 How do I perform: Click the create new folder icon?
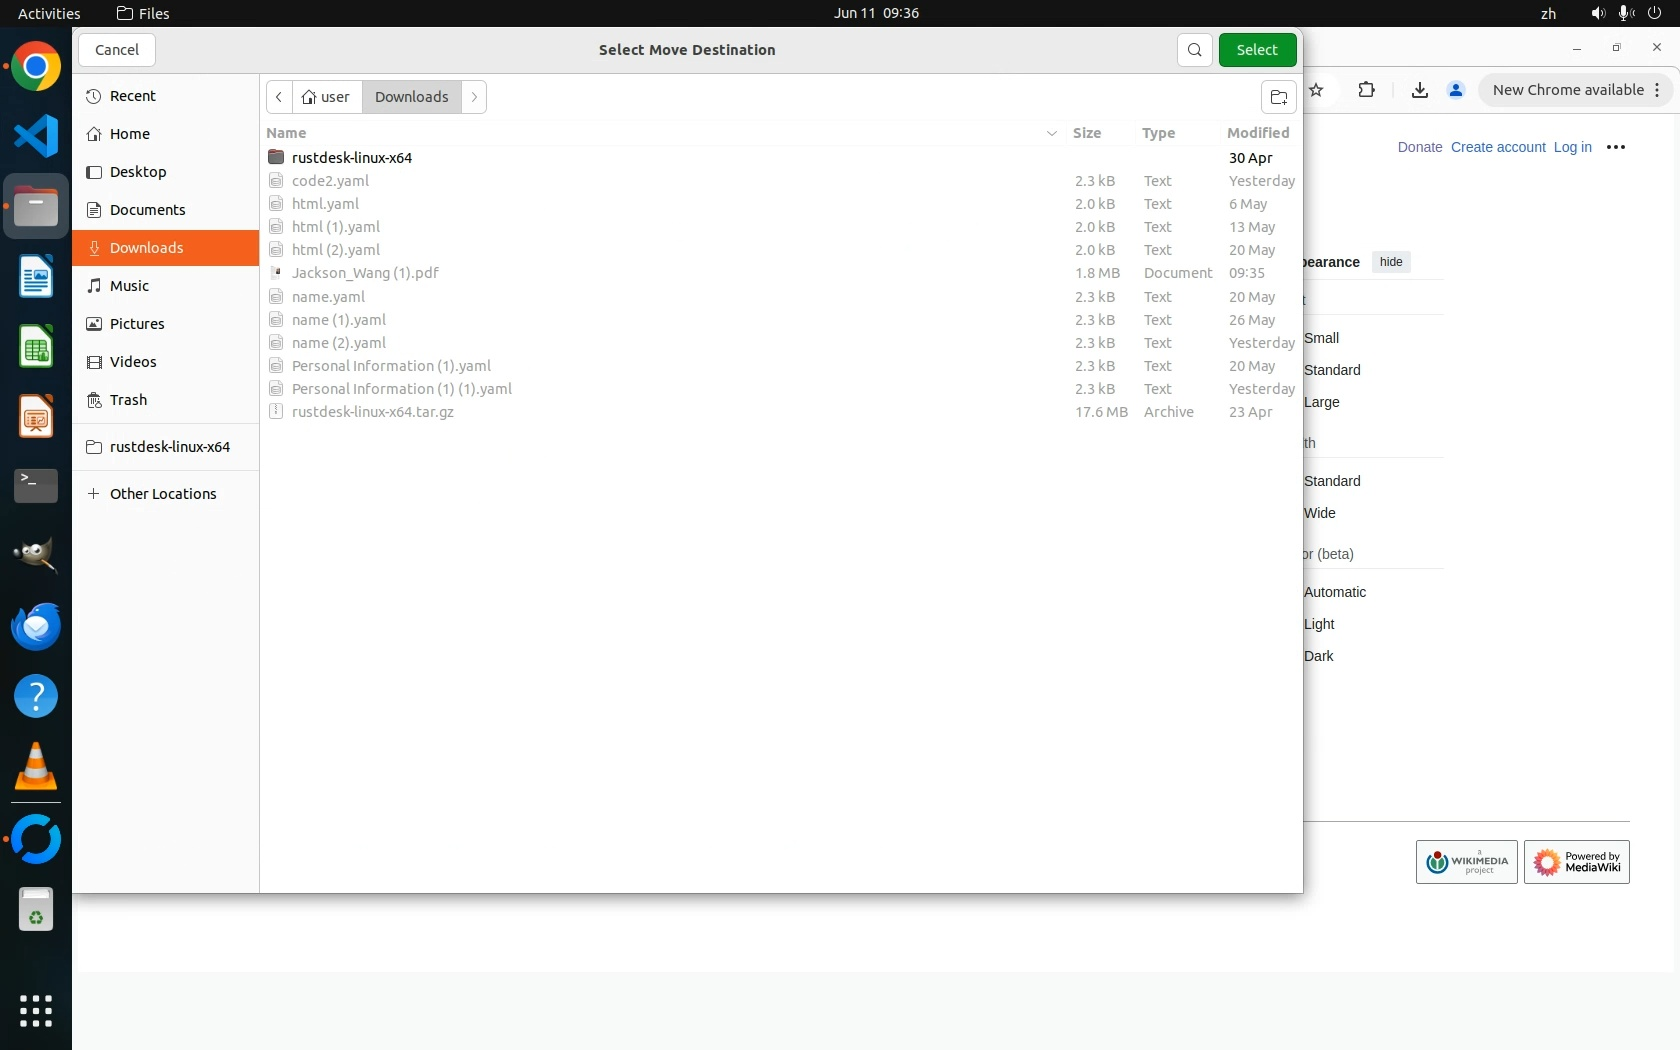pos(1278,97)
